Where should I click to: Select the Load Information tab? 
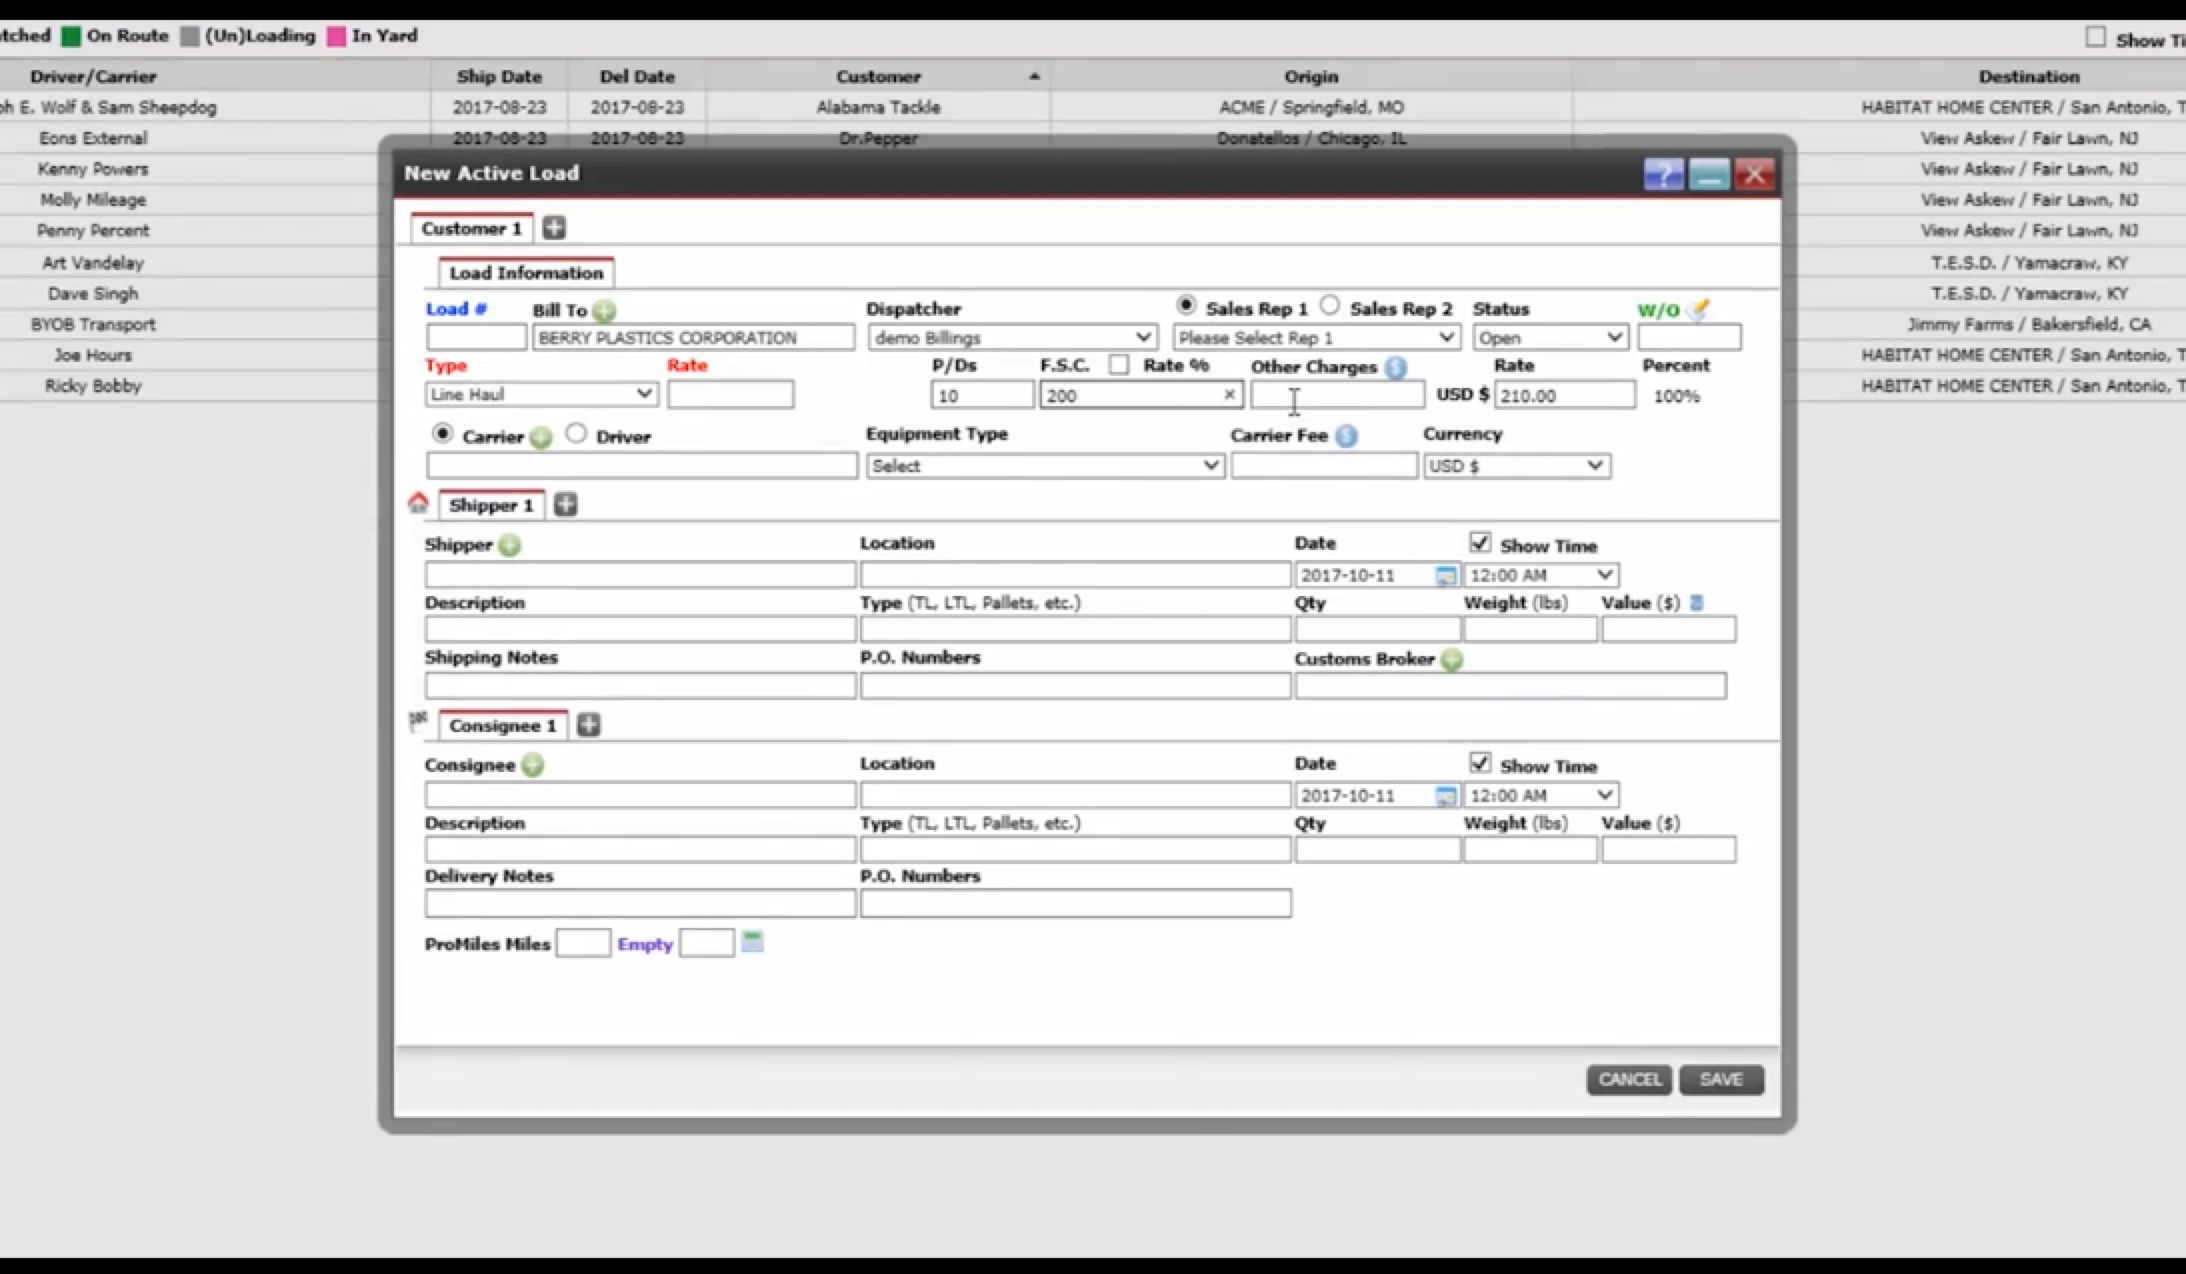point(526,273)
